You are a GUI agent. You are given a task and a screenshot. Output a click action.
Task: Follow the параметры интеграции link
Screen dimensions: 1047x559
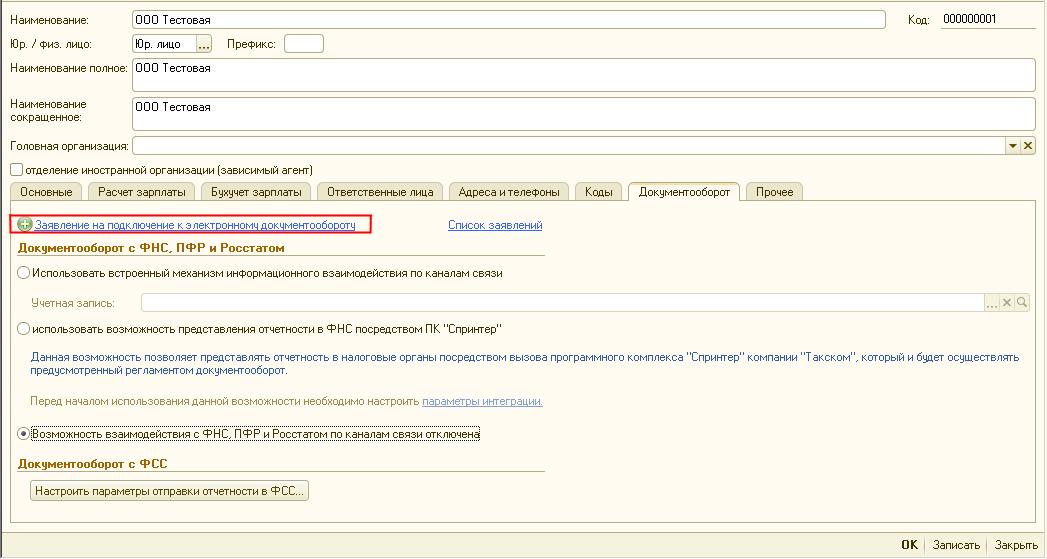pyautogui.click(x=482, y=401)
